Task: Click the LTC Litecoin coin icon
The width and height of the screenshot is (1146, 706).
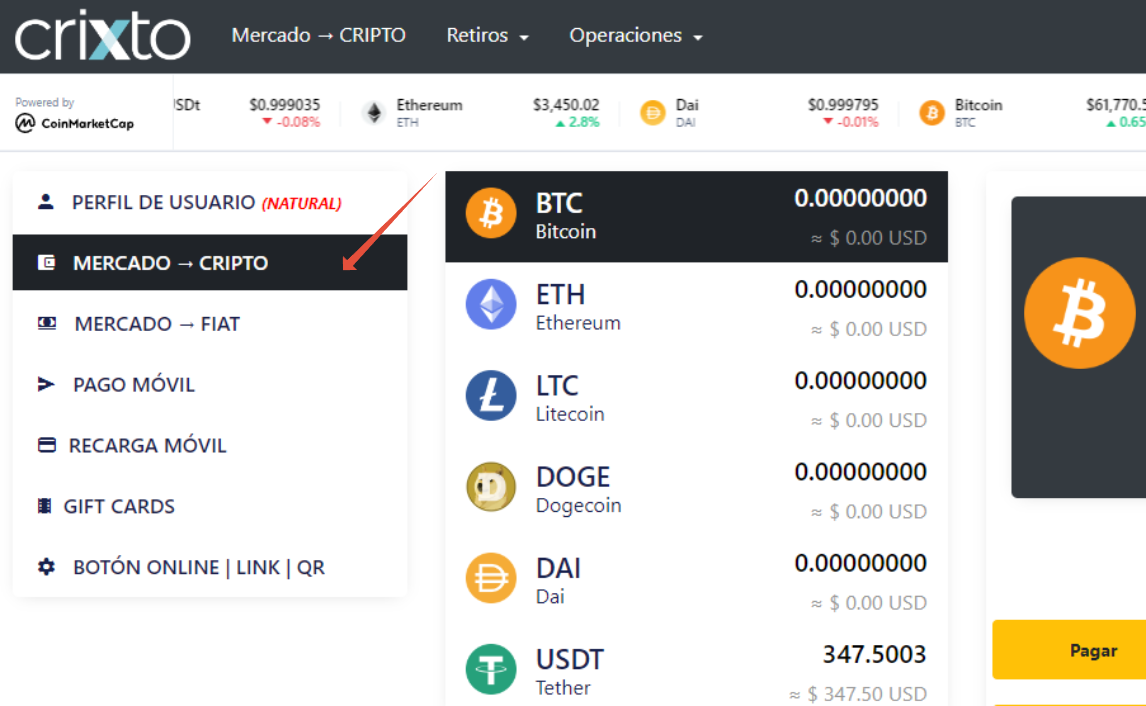Action: pos(491,395)
